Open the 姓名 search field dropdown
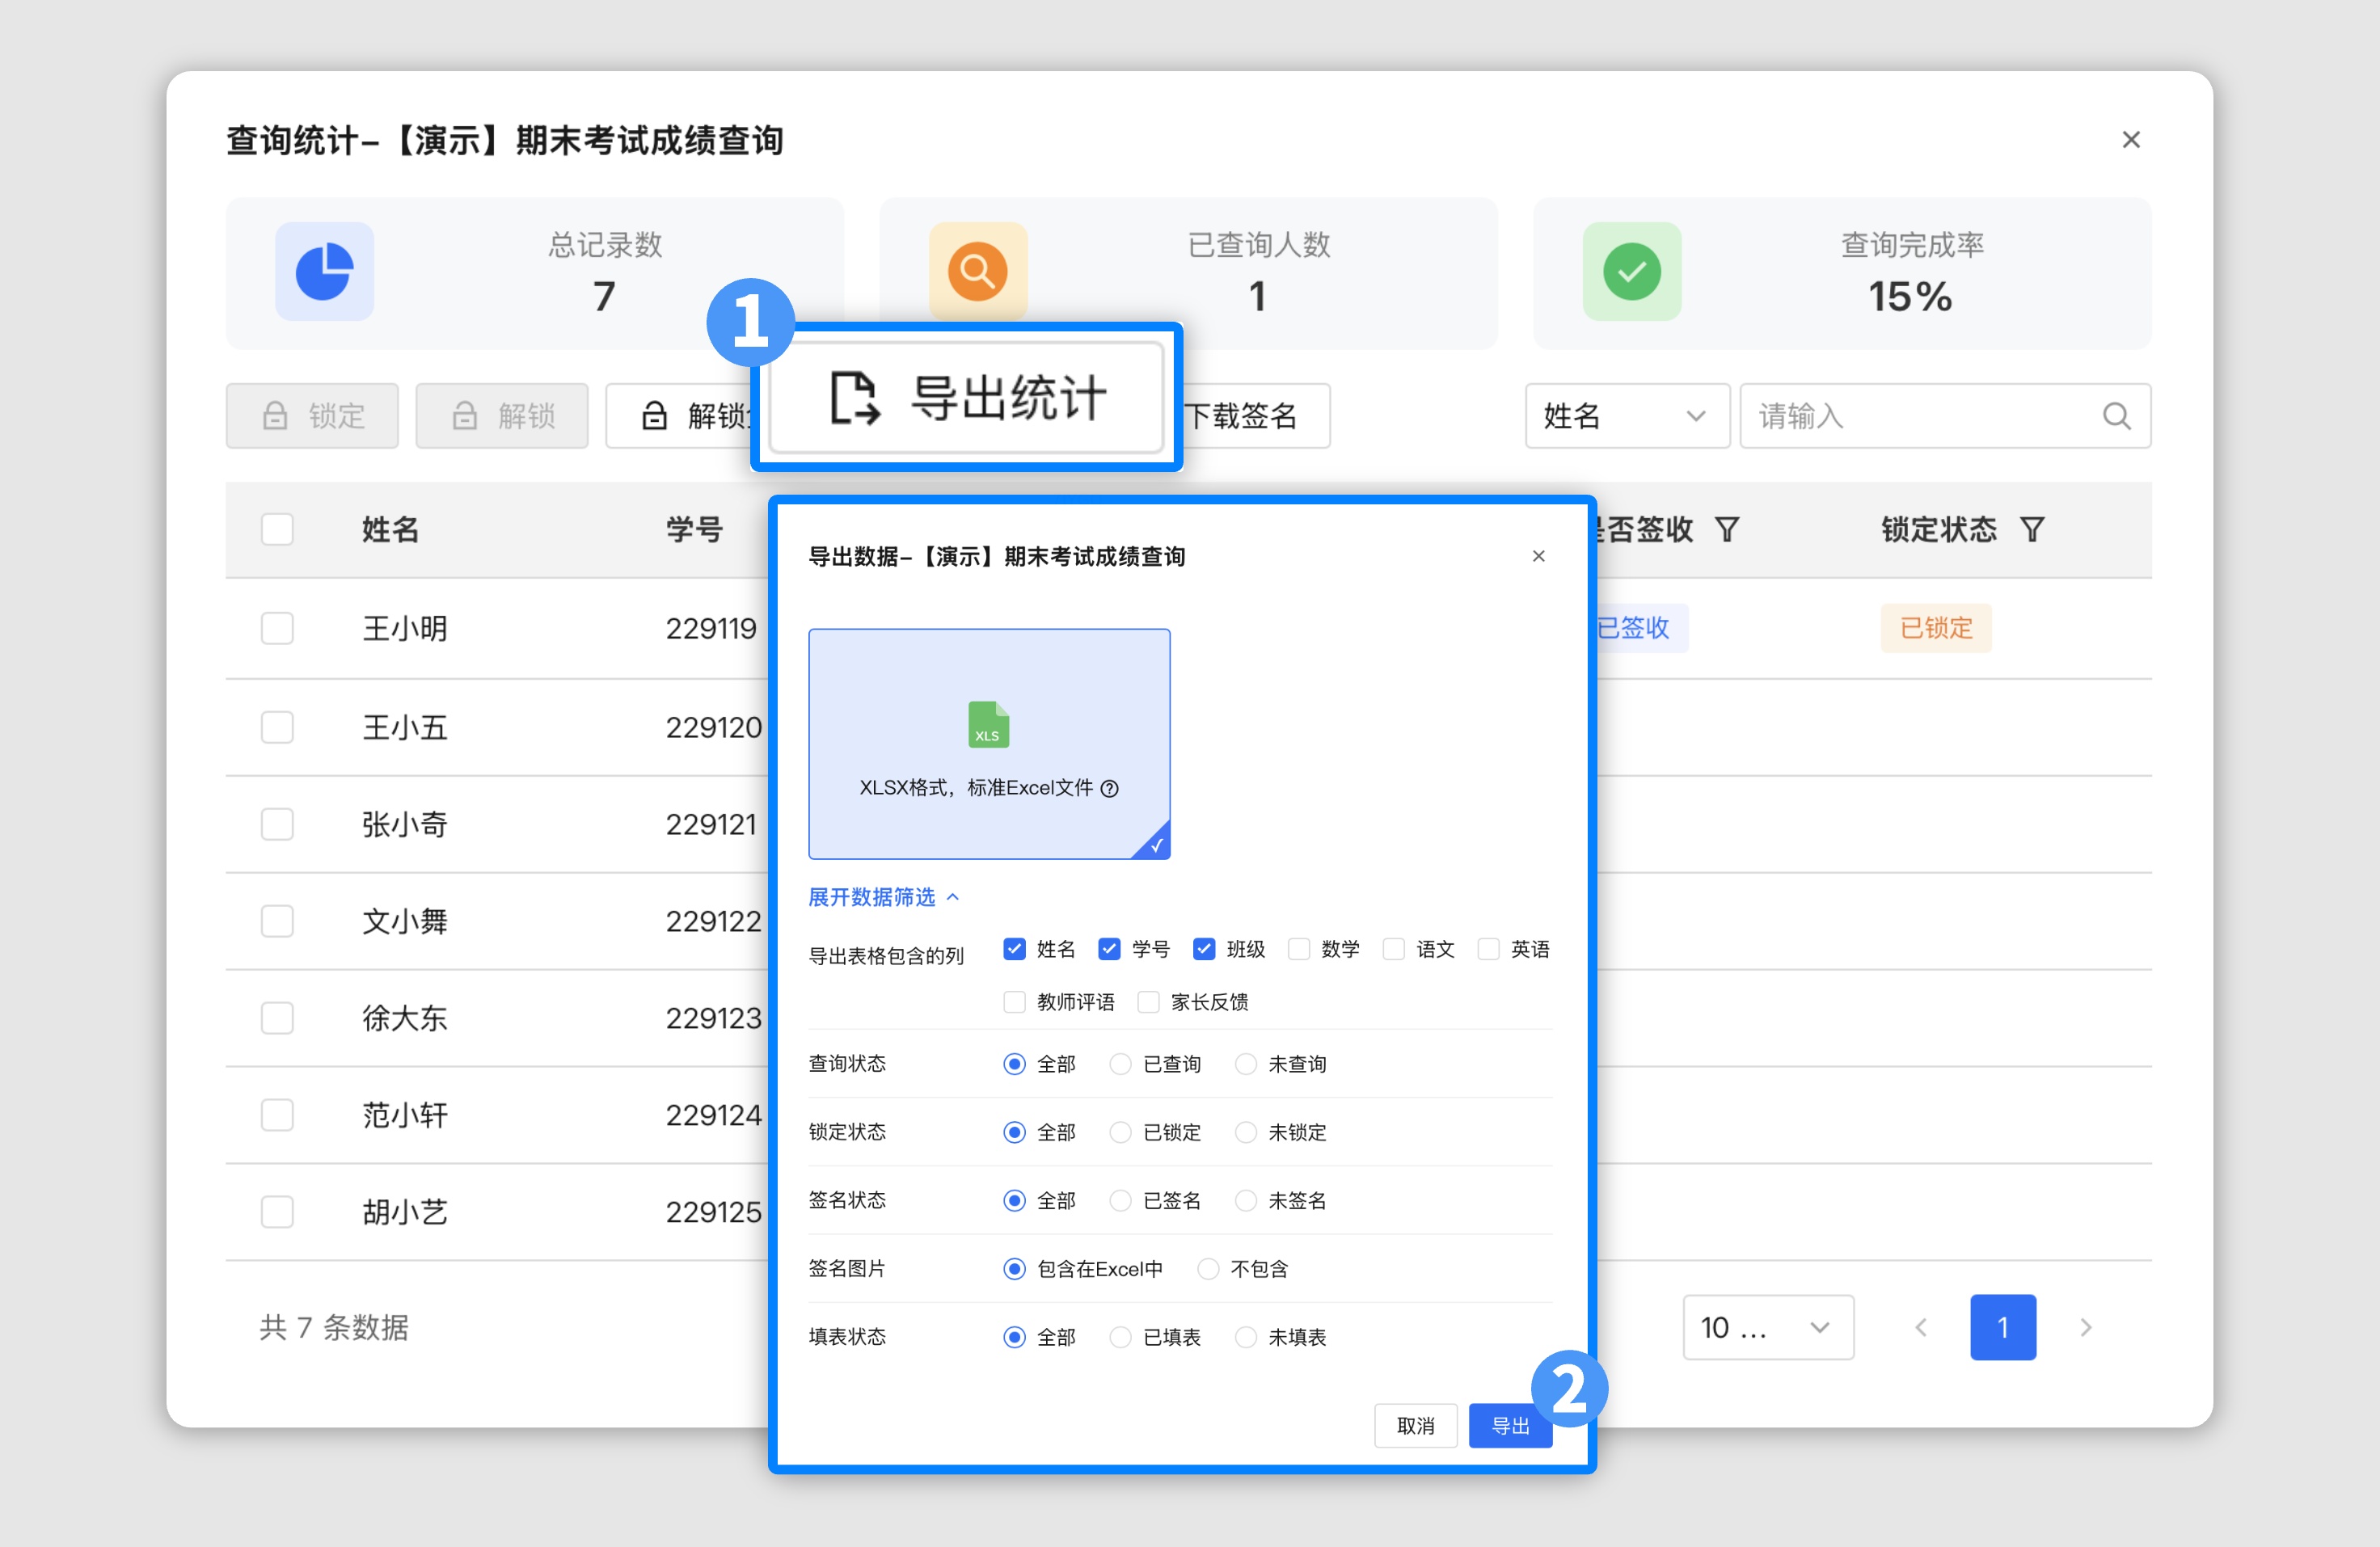Screen dimensions: 2380x1547 point(1627,415)
